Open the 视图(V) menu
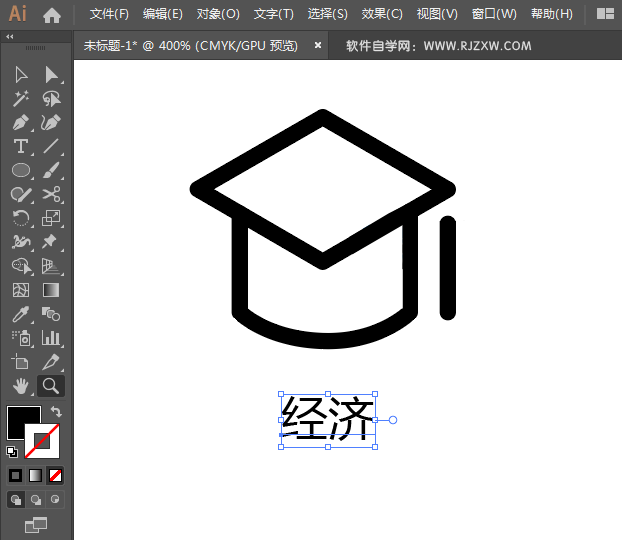Image resolution: width=622 pixels, height=540 pixels. pos(437,14)
